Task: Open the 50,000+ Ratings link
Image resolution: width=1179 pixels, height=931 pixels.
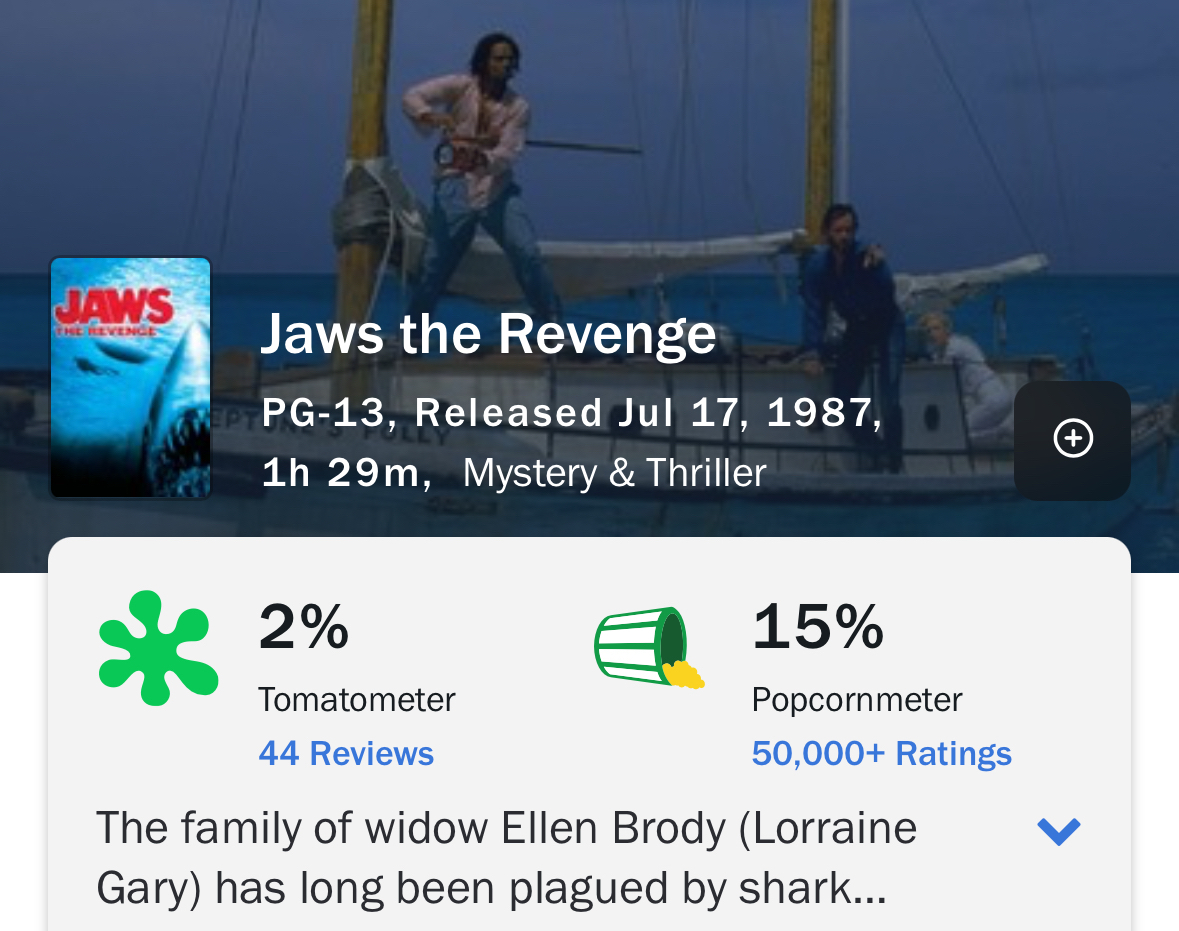Action: point(881,753)
